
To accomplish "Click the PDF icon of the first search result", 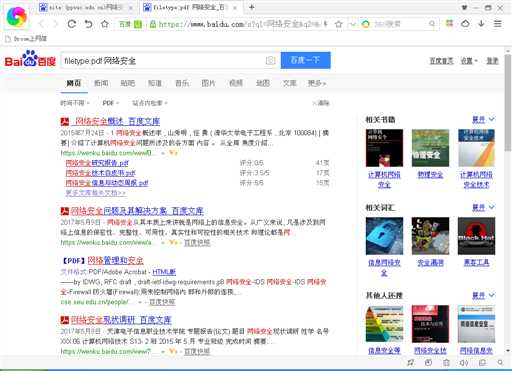I will (65, 122).
